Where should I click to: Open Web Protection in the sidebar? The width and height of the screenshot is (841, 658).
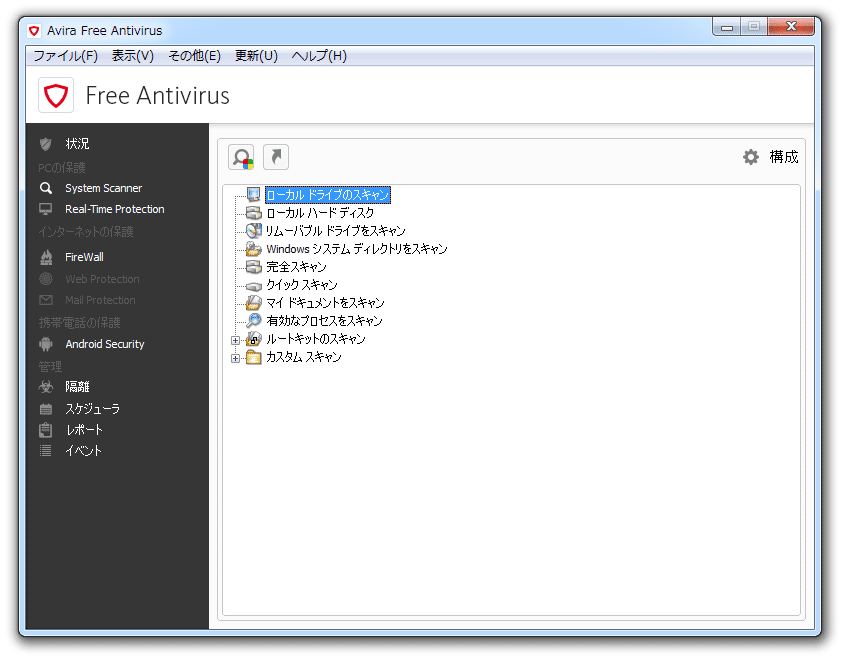(102, 279)
